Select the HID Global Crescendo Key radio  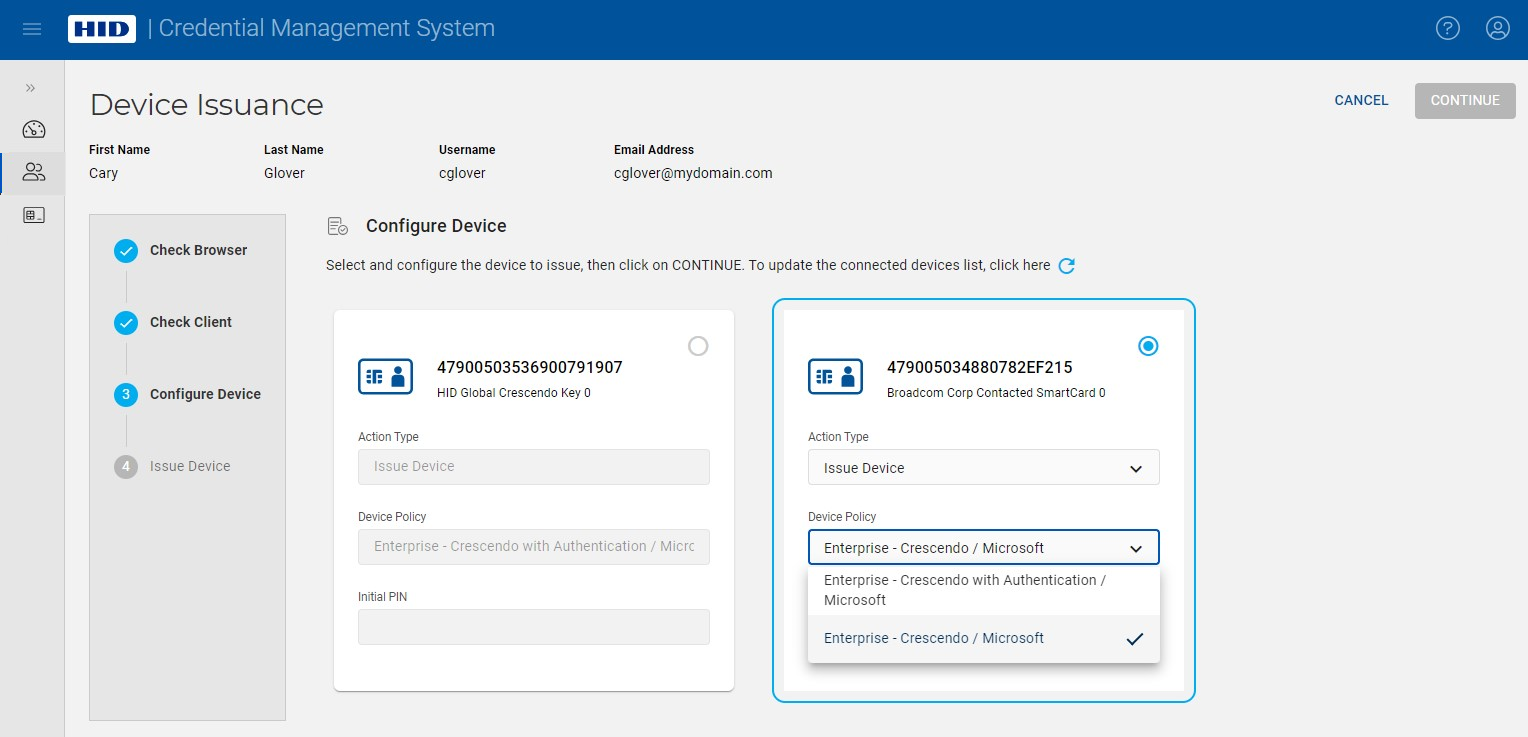pos(698,346)
